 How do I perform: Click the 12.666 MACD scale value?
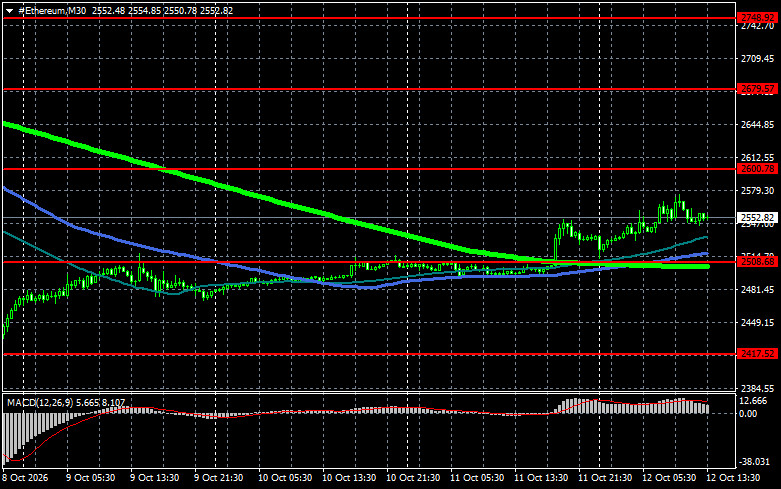point(754,401)
